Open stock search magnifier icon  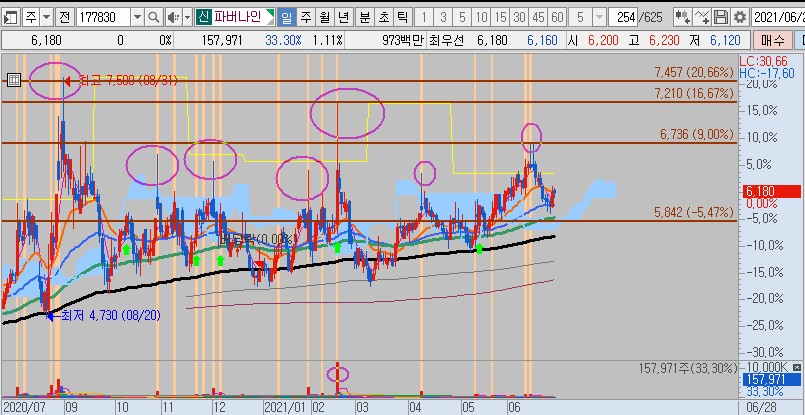click(x=153, y=17)
